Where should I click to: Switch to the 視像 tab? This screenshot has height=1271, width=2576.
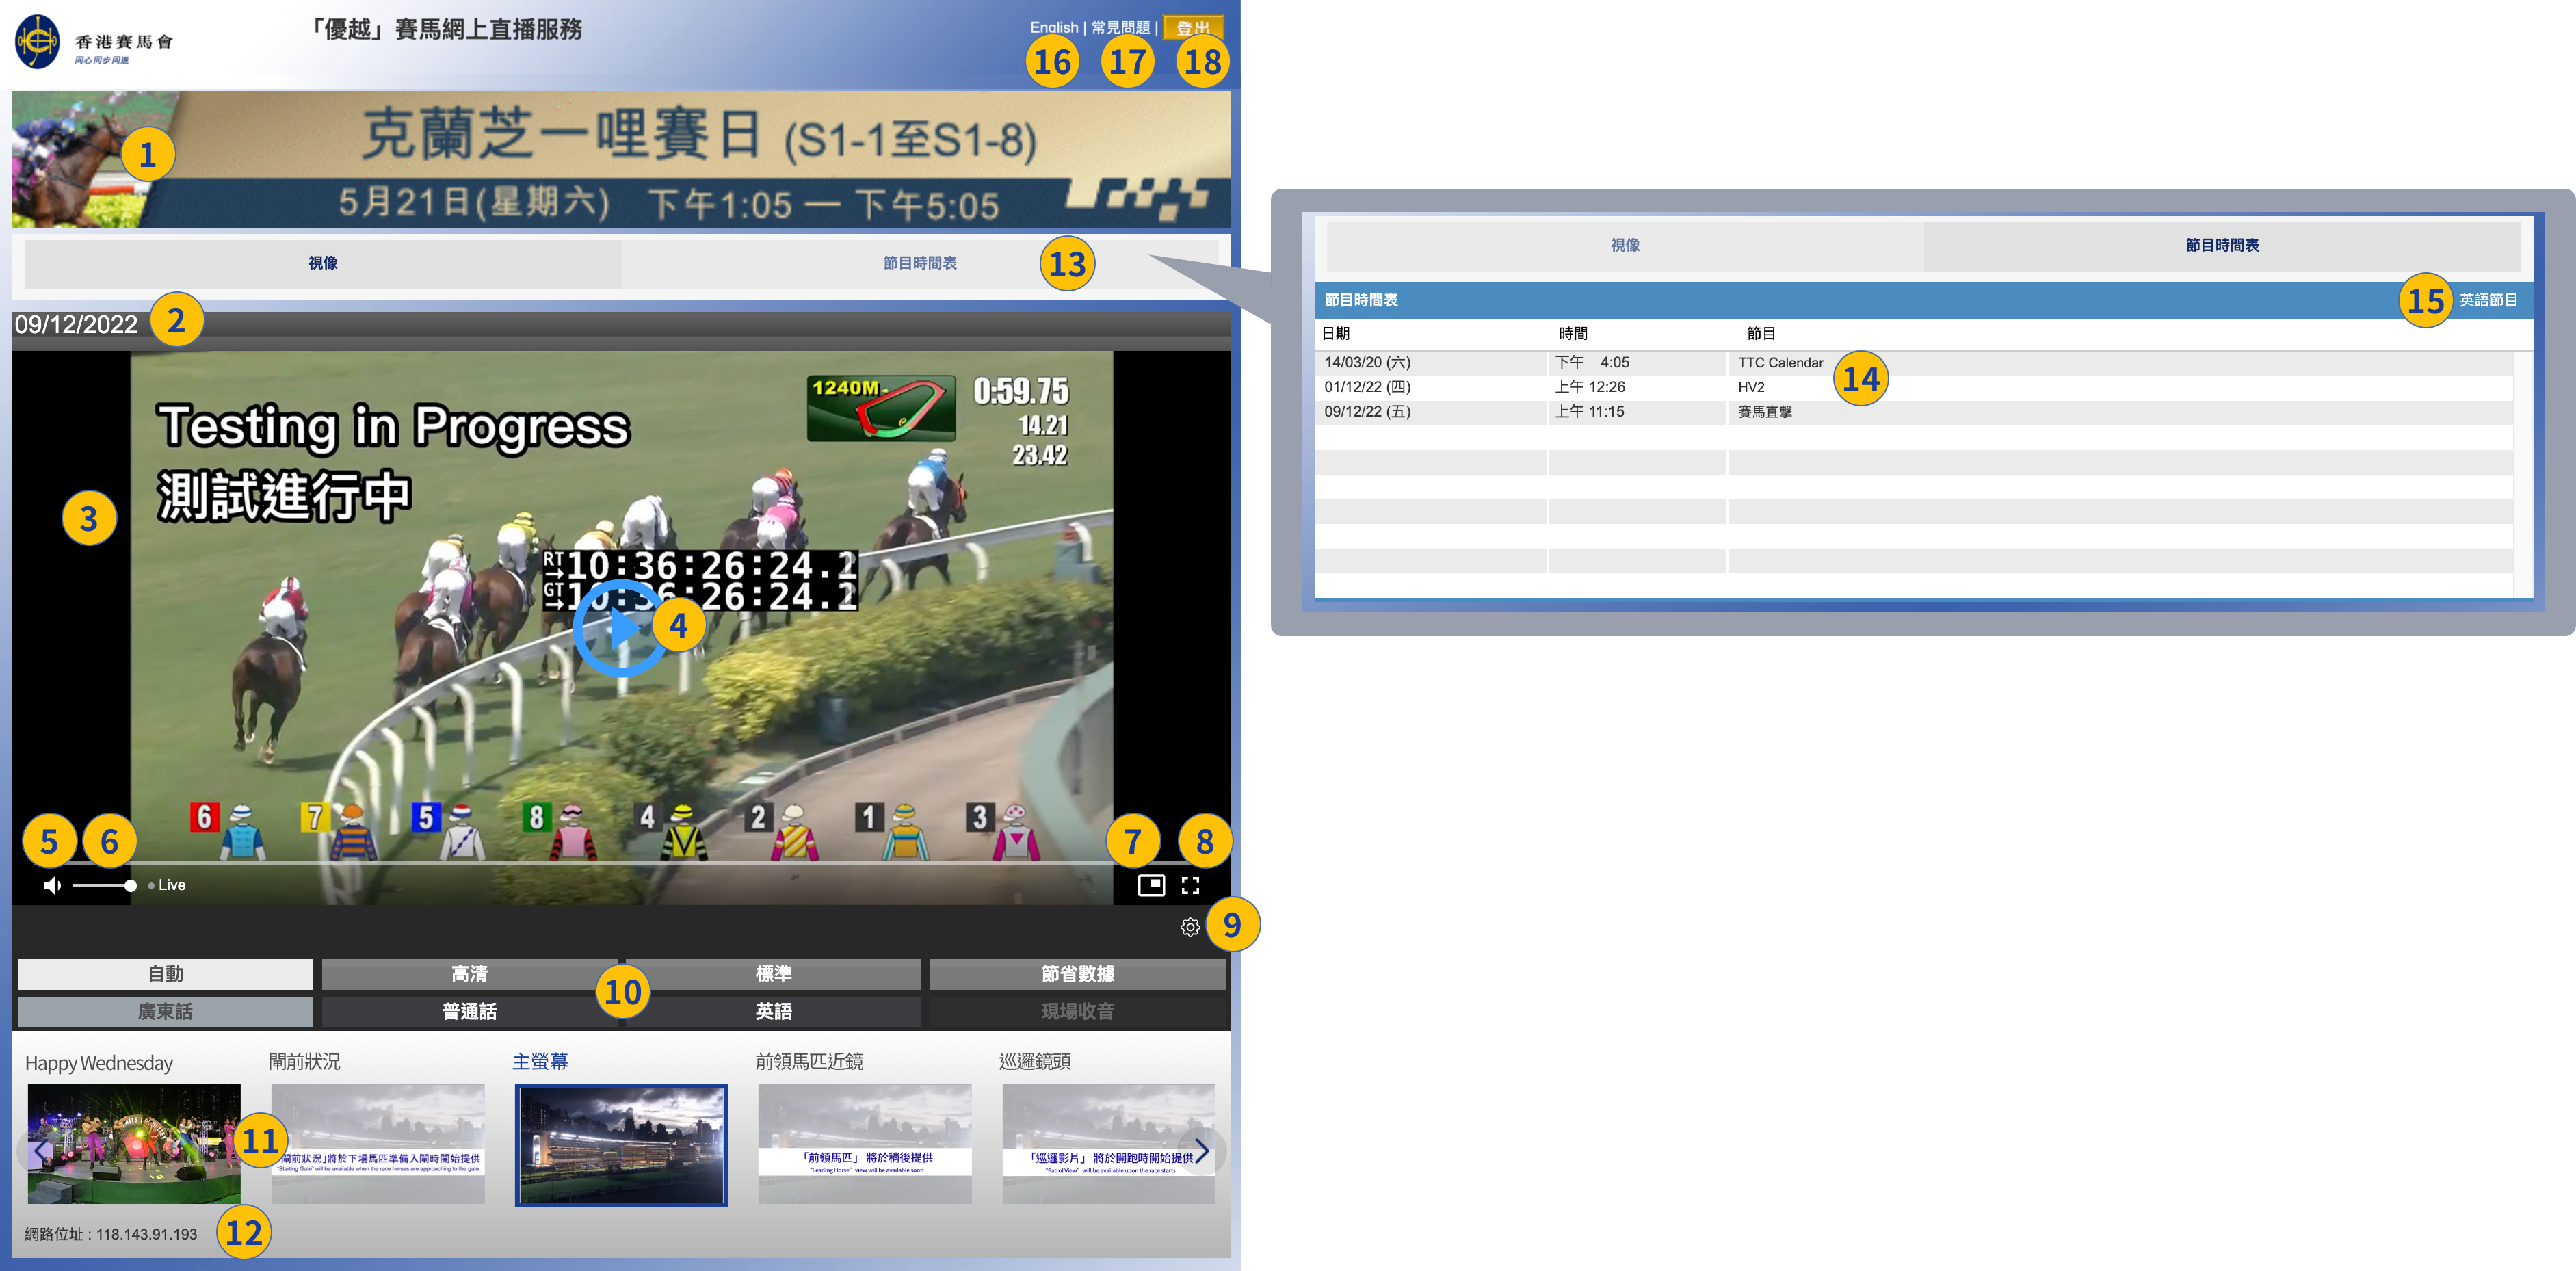click(322, 263)
